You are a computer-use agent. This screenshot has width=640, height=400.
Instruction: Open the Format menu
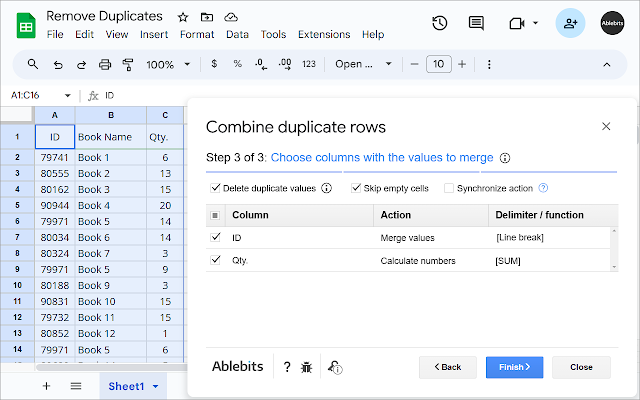click(197, 34)
